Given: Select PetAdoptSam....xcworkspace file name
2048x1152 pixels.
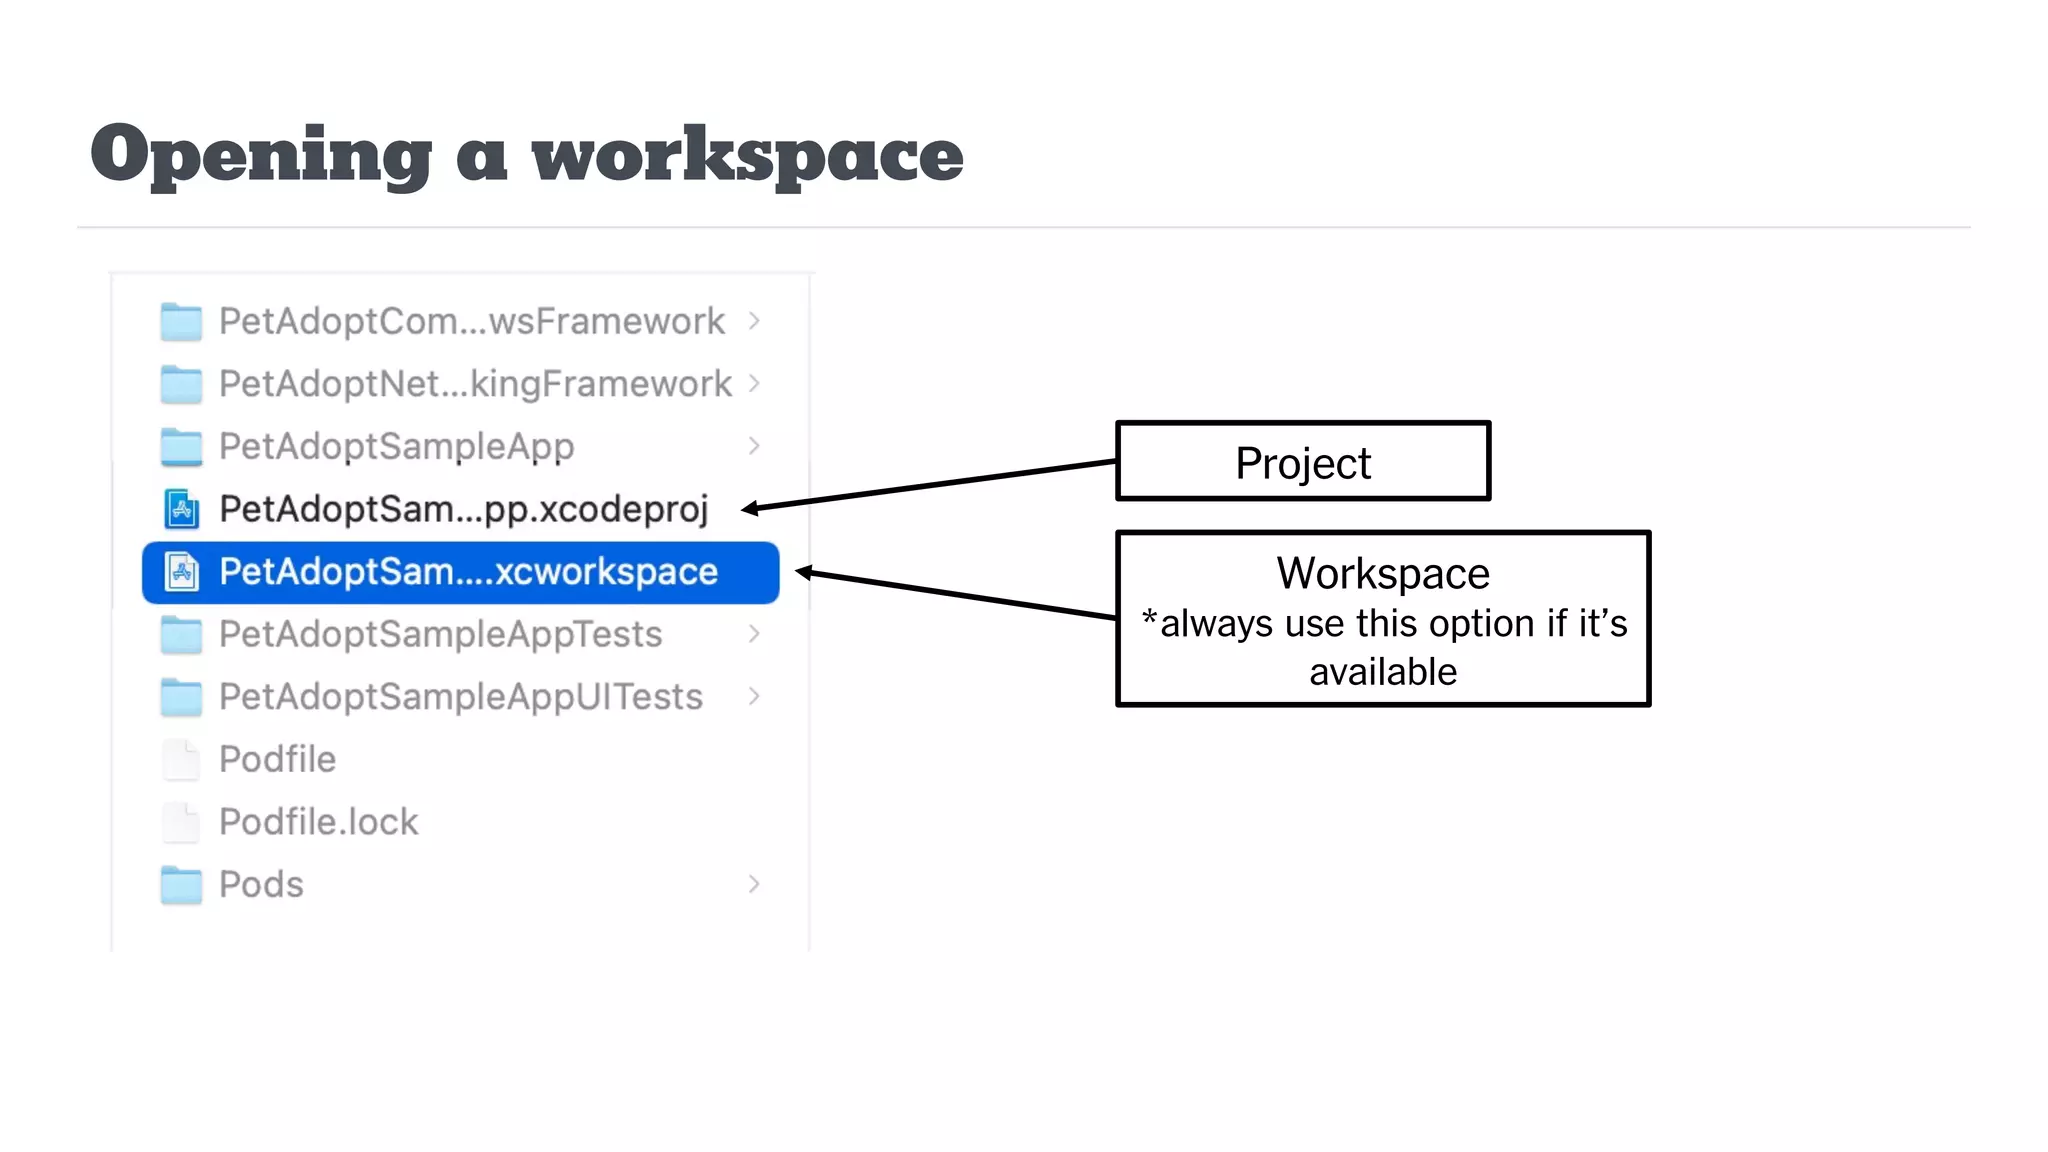Looking at the screenshot, I should point(469,572).
